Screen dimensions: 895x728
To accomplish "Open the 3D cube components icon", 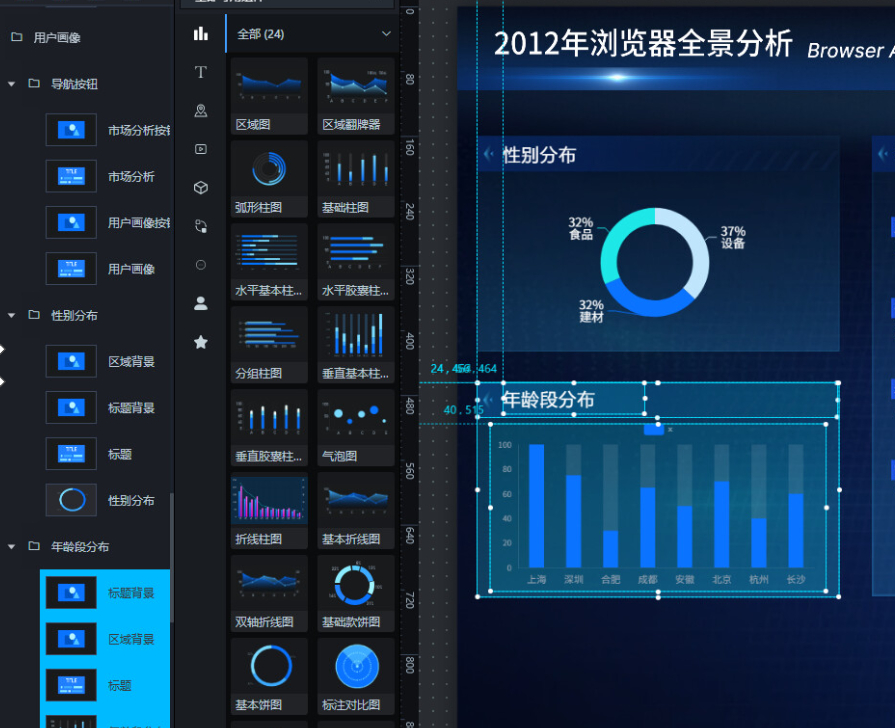I will point(200,187).
